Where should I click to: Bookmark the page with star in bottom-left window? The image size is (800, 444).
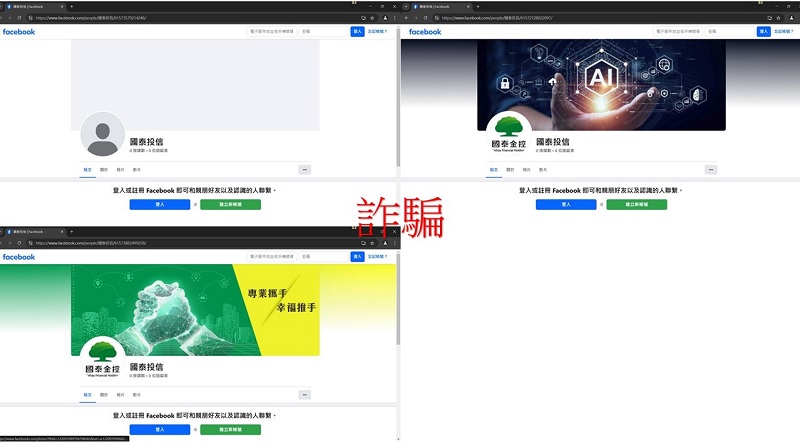tap(372, 243)
